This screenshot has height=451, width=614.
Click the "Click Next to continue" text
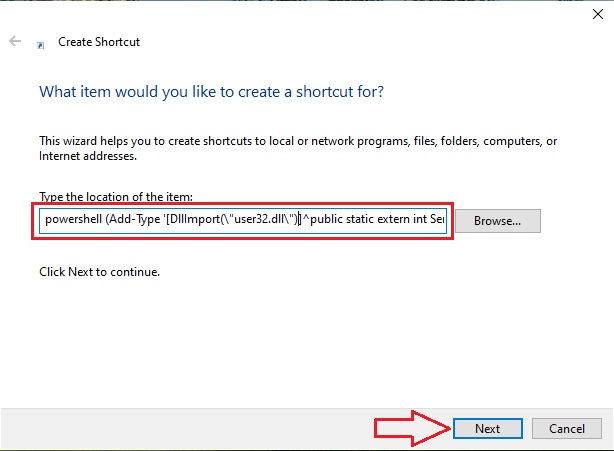[99, 271]
